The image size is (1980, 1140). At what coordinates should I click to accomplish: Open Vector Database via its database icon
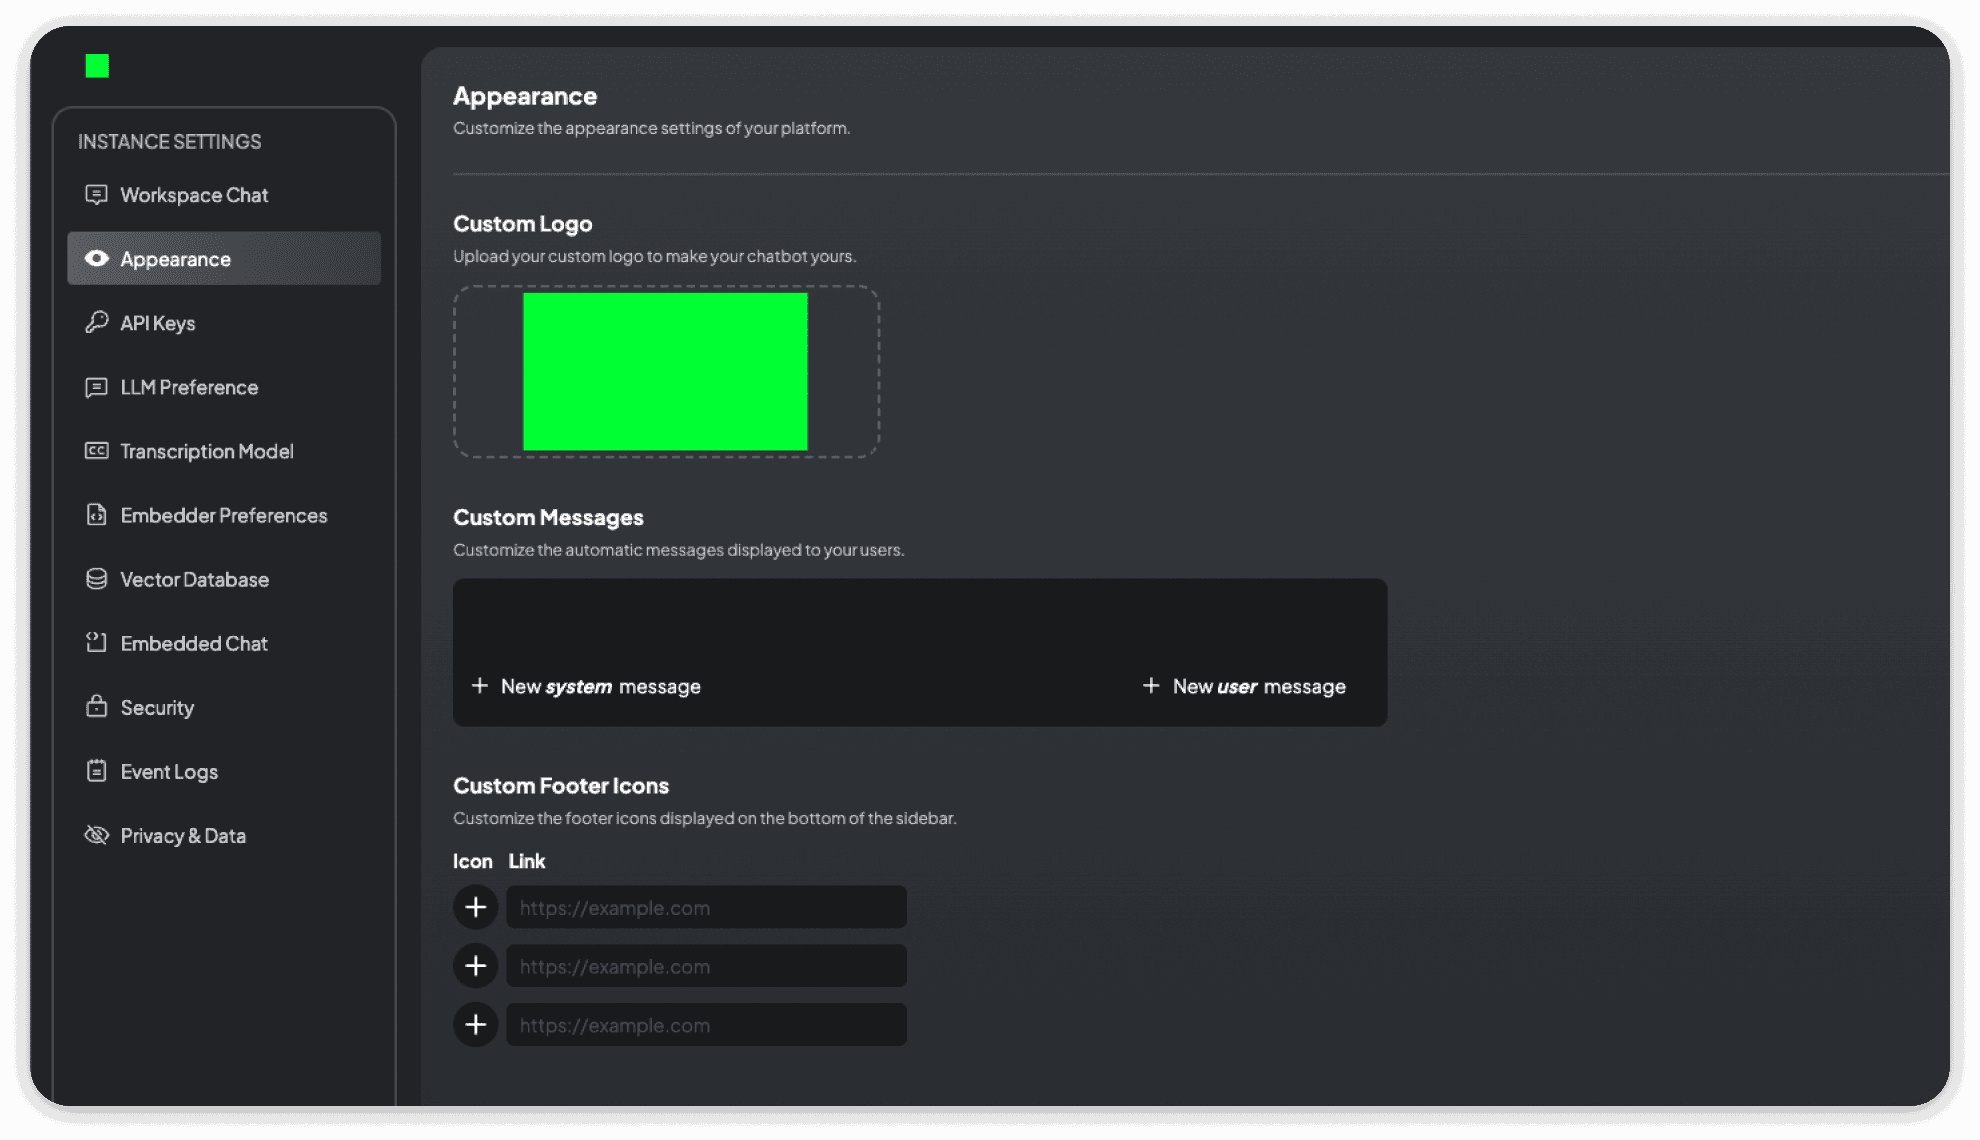tap(96, 578)
